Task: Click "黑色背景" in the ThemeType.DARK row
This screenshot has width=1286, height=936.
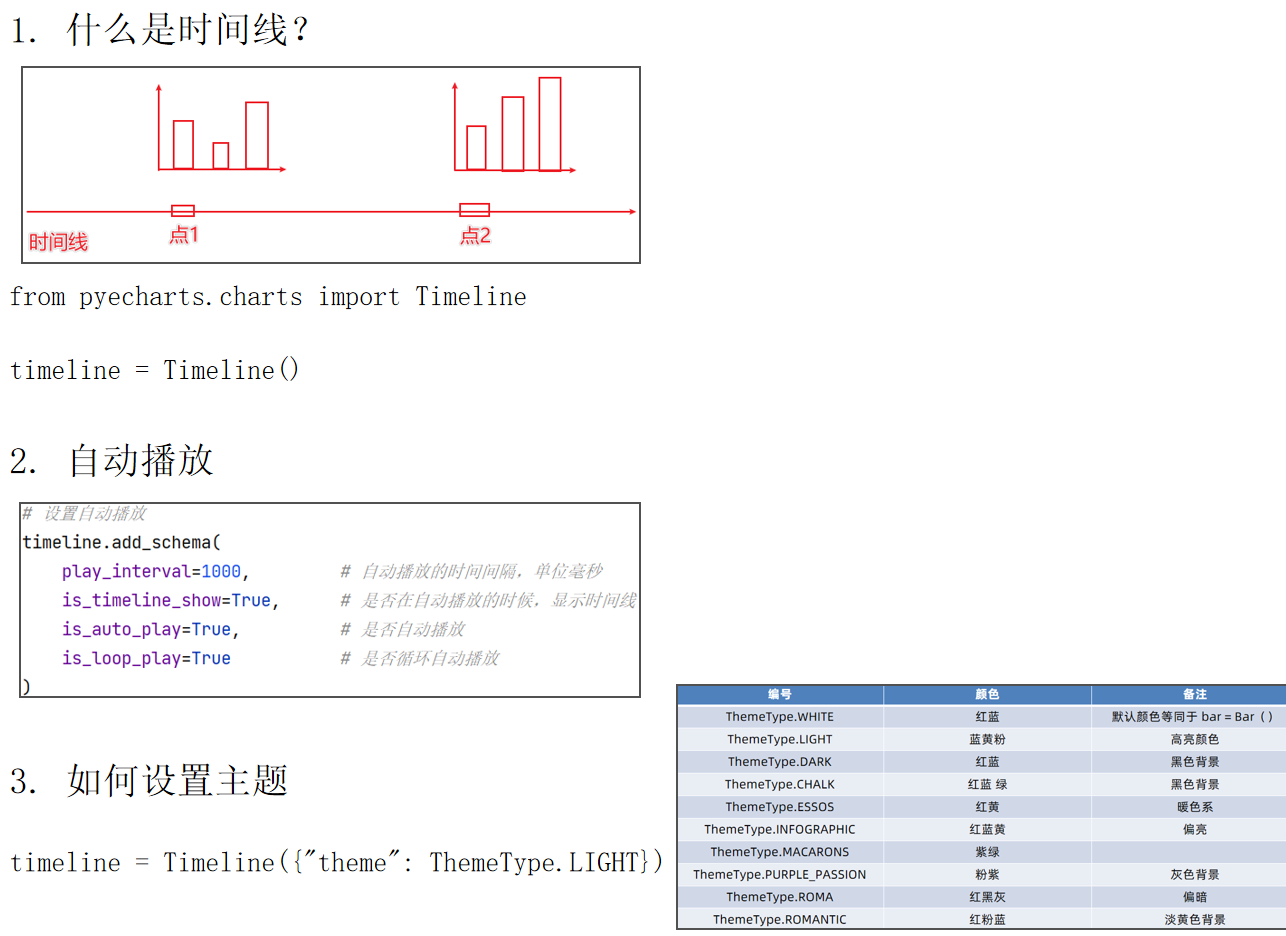Action: pyautogui.click(x=1194, y=762)
